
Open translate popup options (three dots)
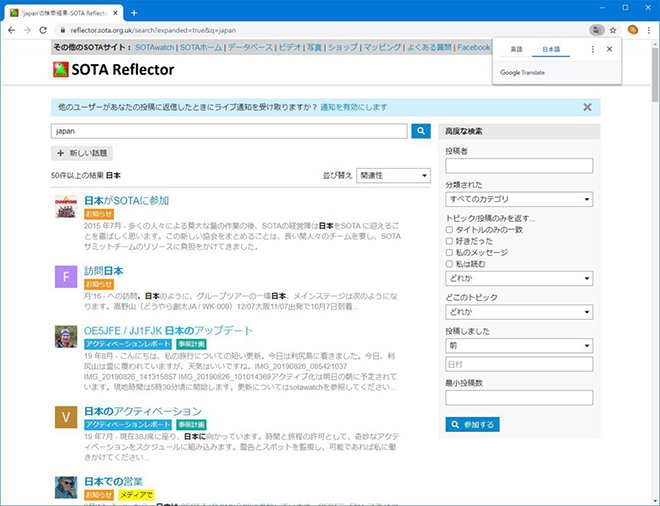click(593, 49)
